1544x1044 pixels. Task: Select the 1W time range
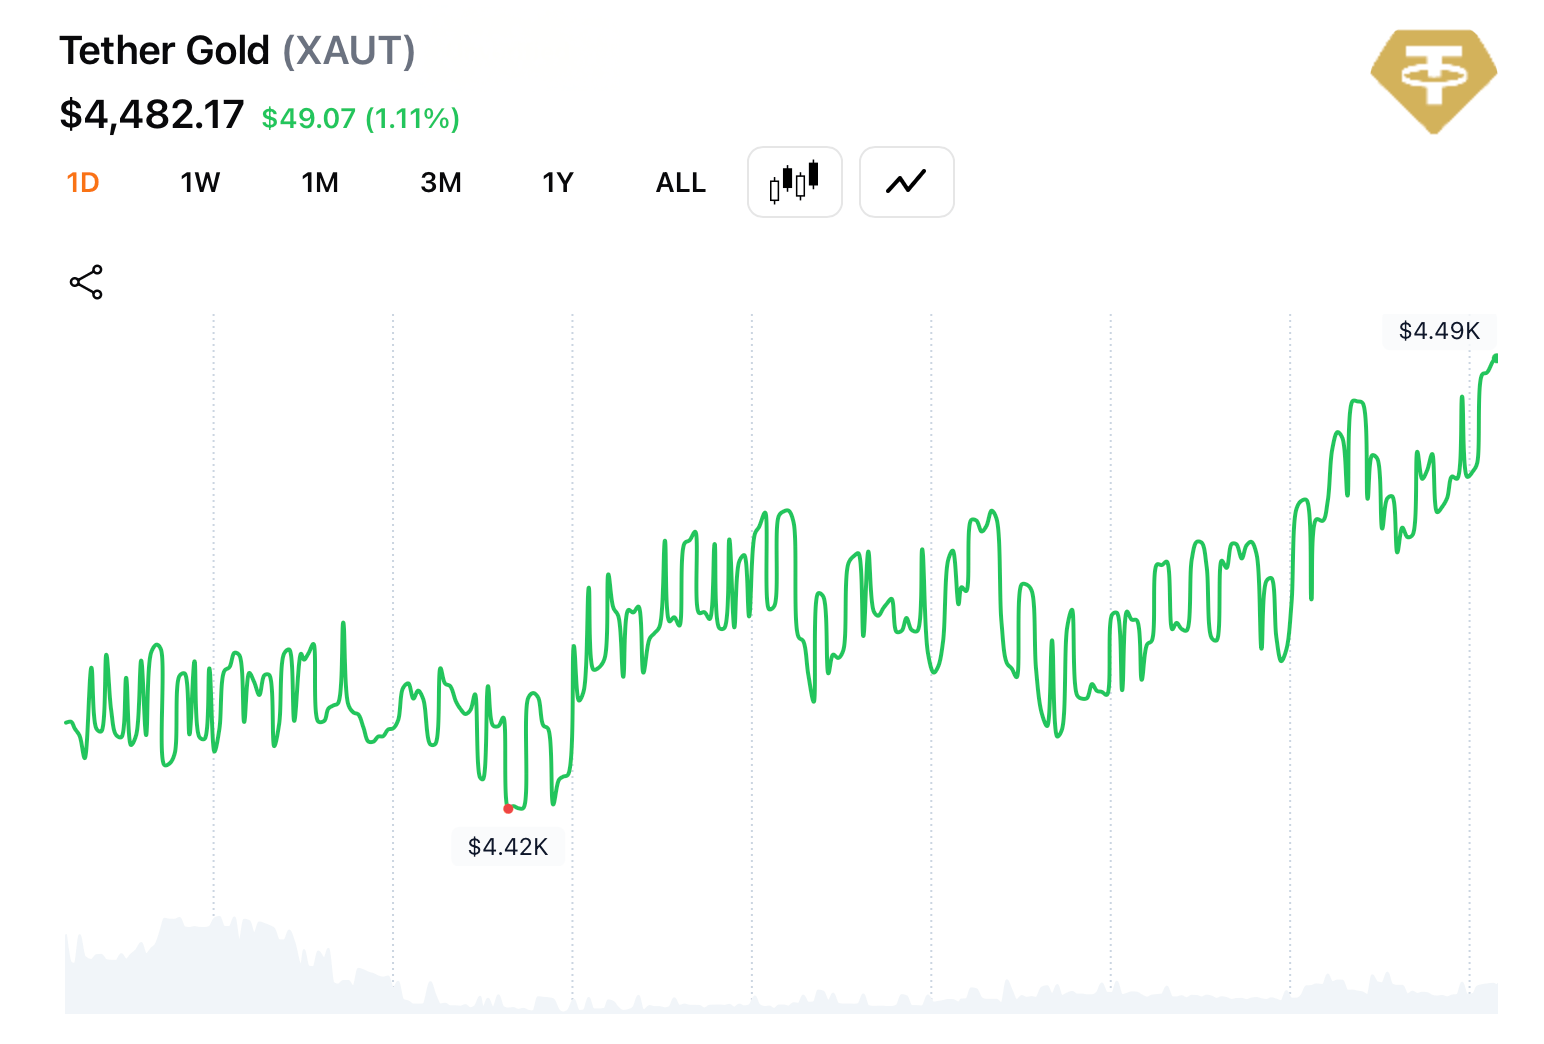click(x=200, y=183)
